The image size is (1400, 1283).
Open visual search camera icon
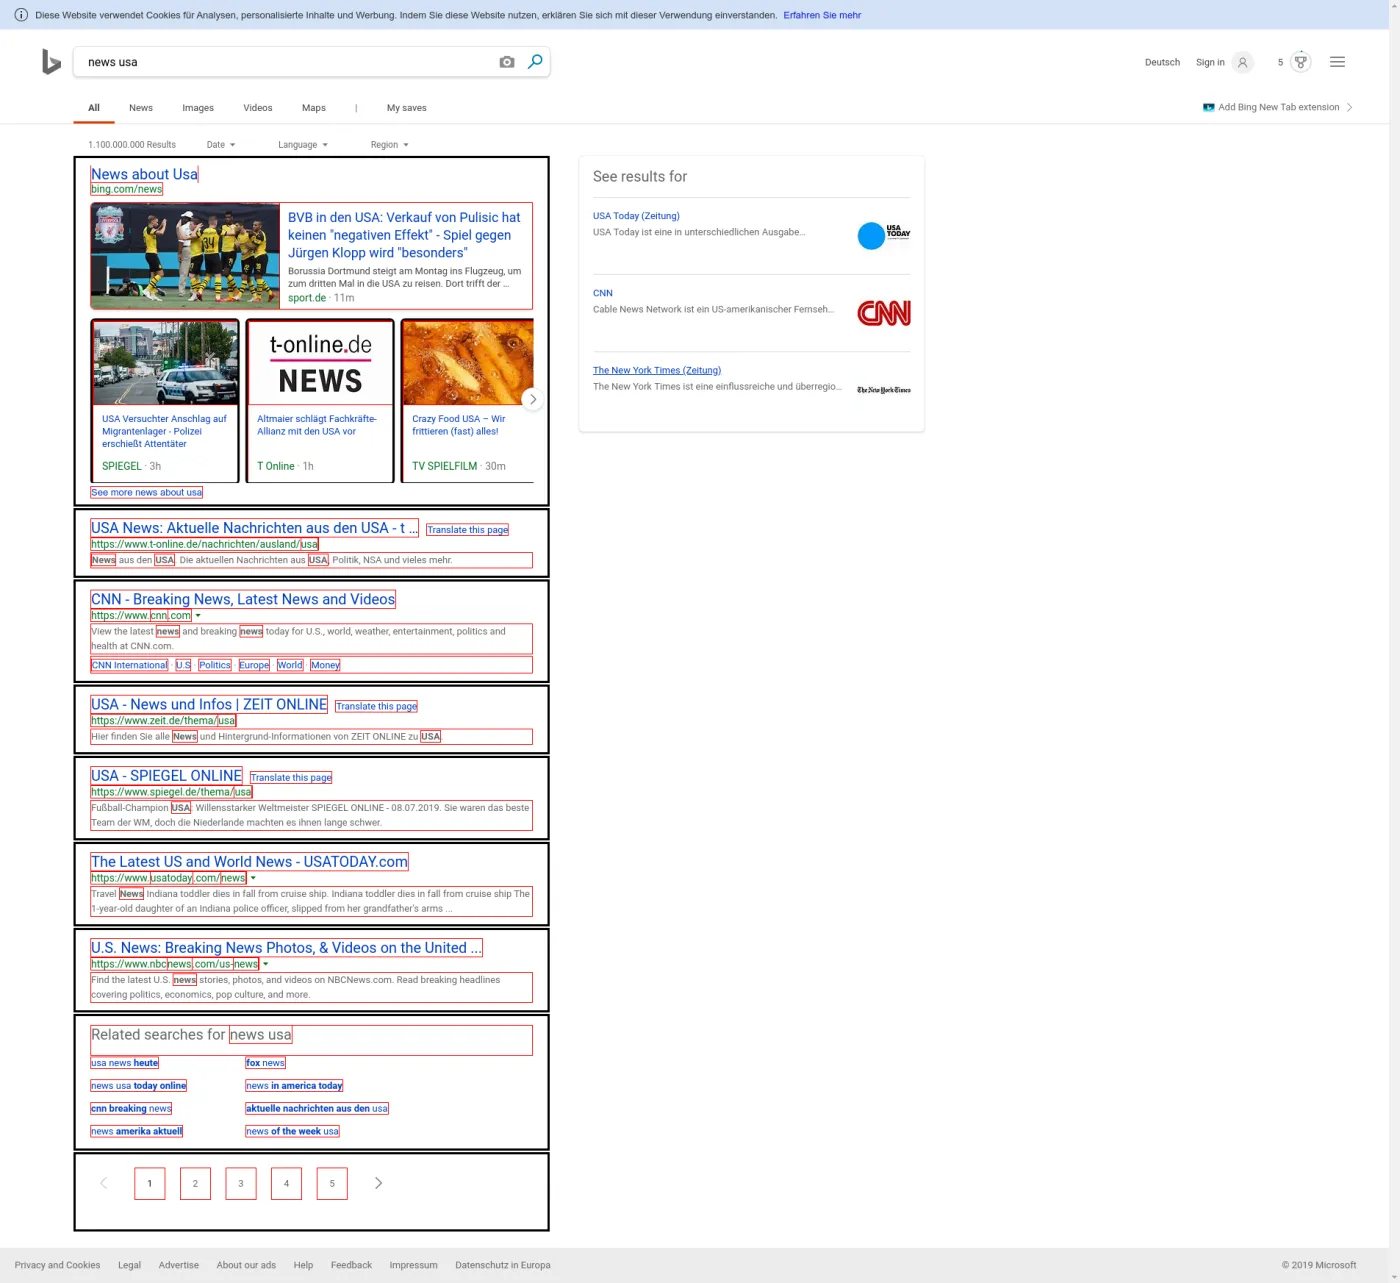tap(507, 62)
